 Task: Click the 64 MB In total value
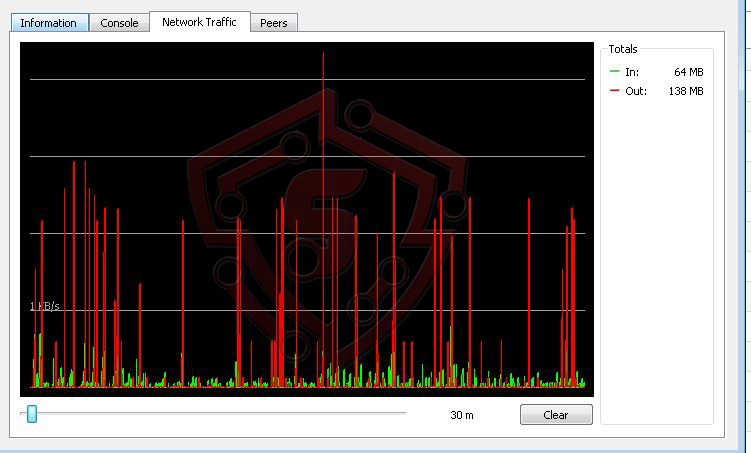point(689,72)
